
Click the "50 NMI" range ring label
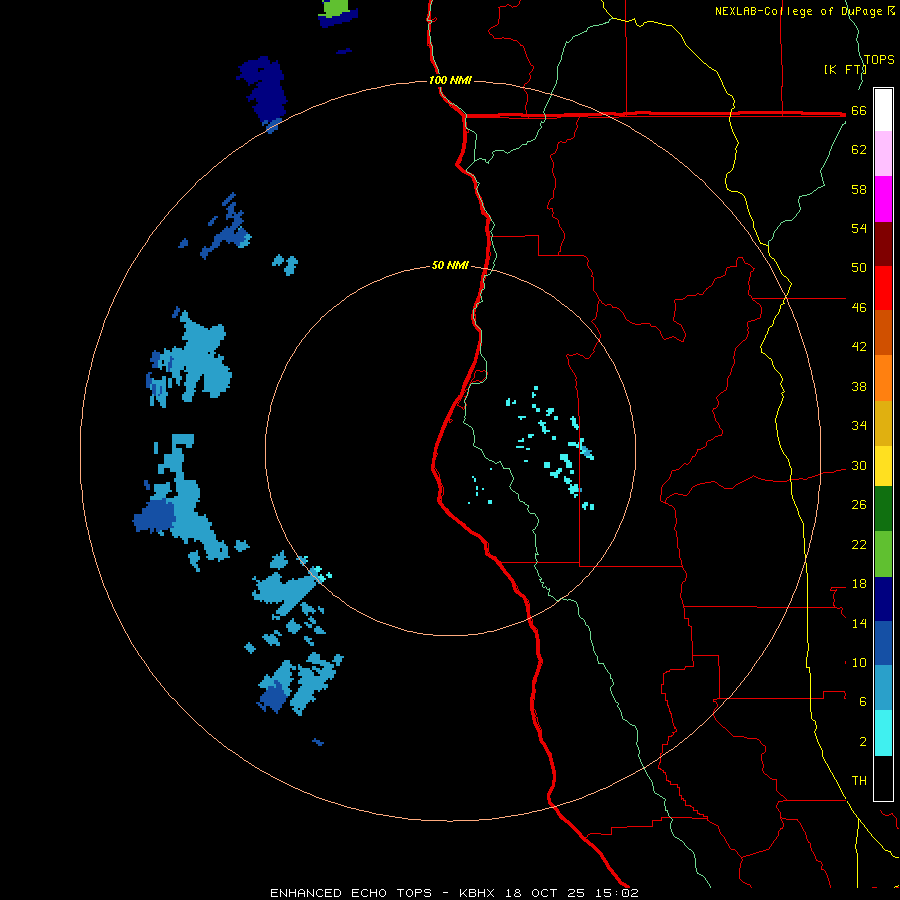[450, 265]
